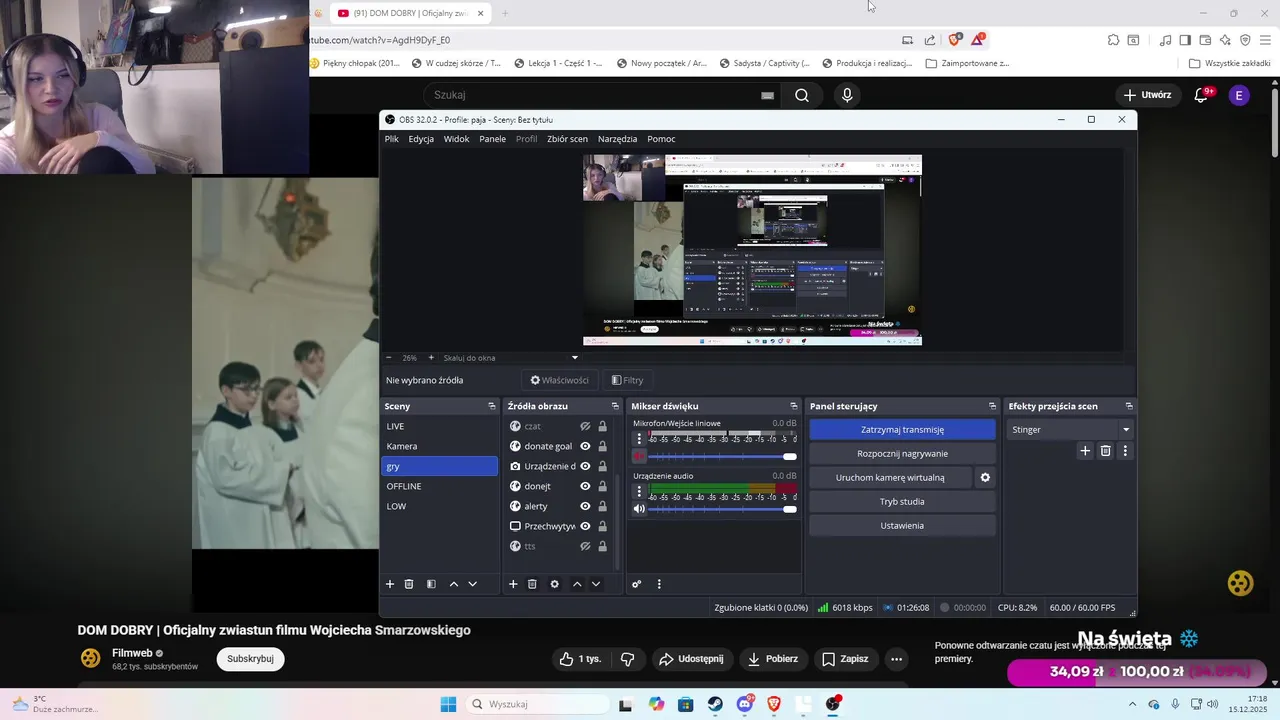1280x720 pixels.
Task: Open the Narzędzia menu in OBS
Action: (617, 139)
